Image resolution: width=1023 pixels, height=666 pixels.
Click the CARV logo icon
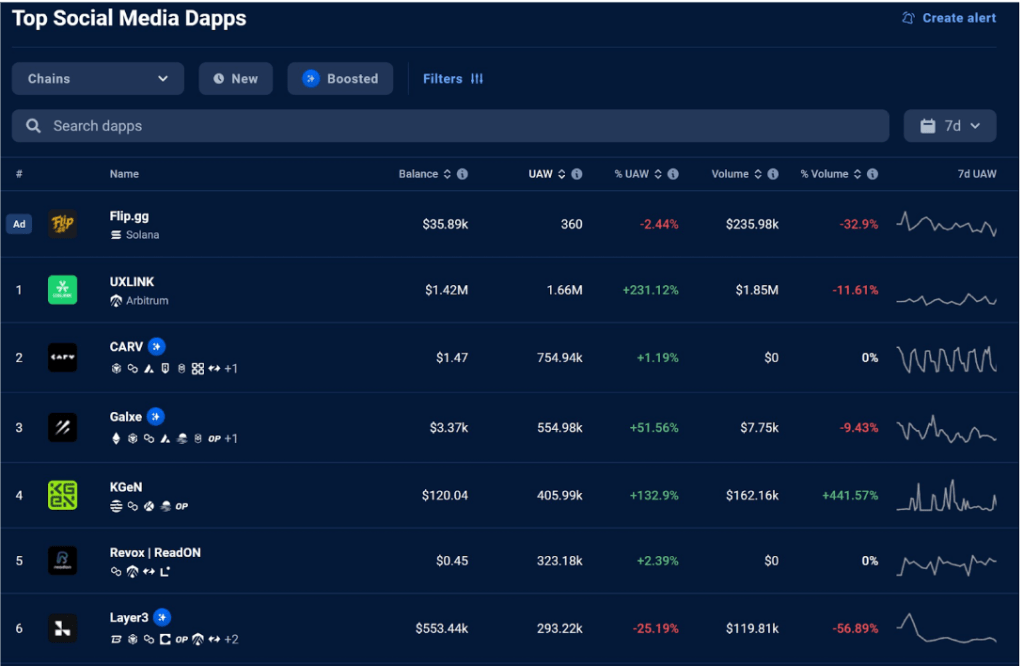pyautogui.click(x=63, y=358)
